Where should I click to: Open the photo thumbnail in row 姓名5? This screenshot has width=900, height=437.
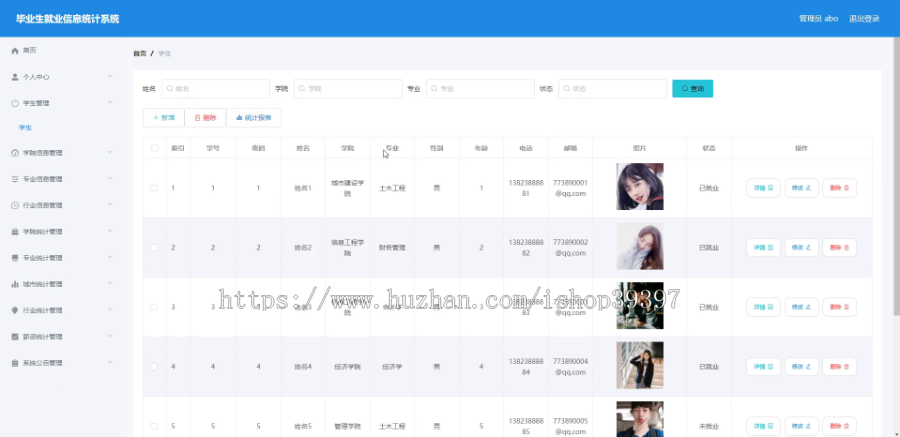point(640,419)
